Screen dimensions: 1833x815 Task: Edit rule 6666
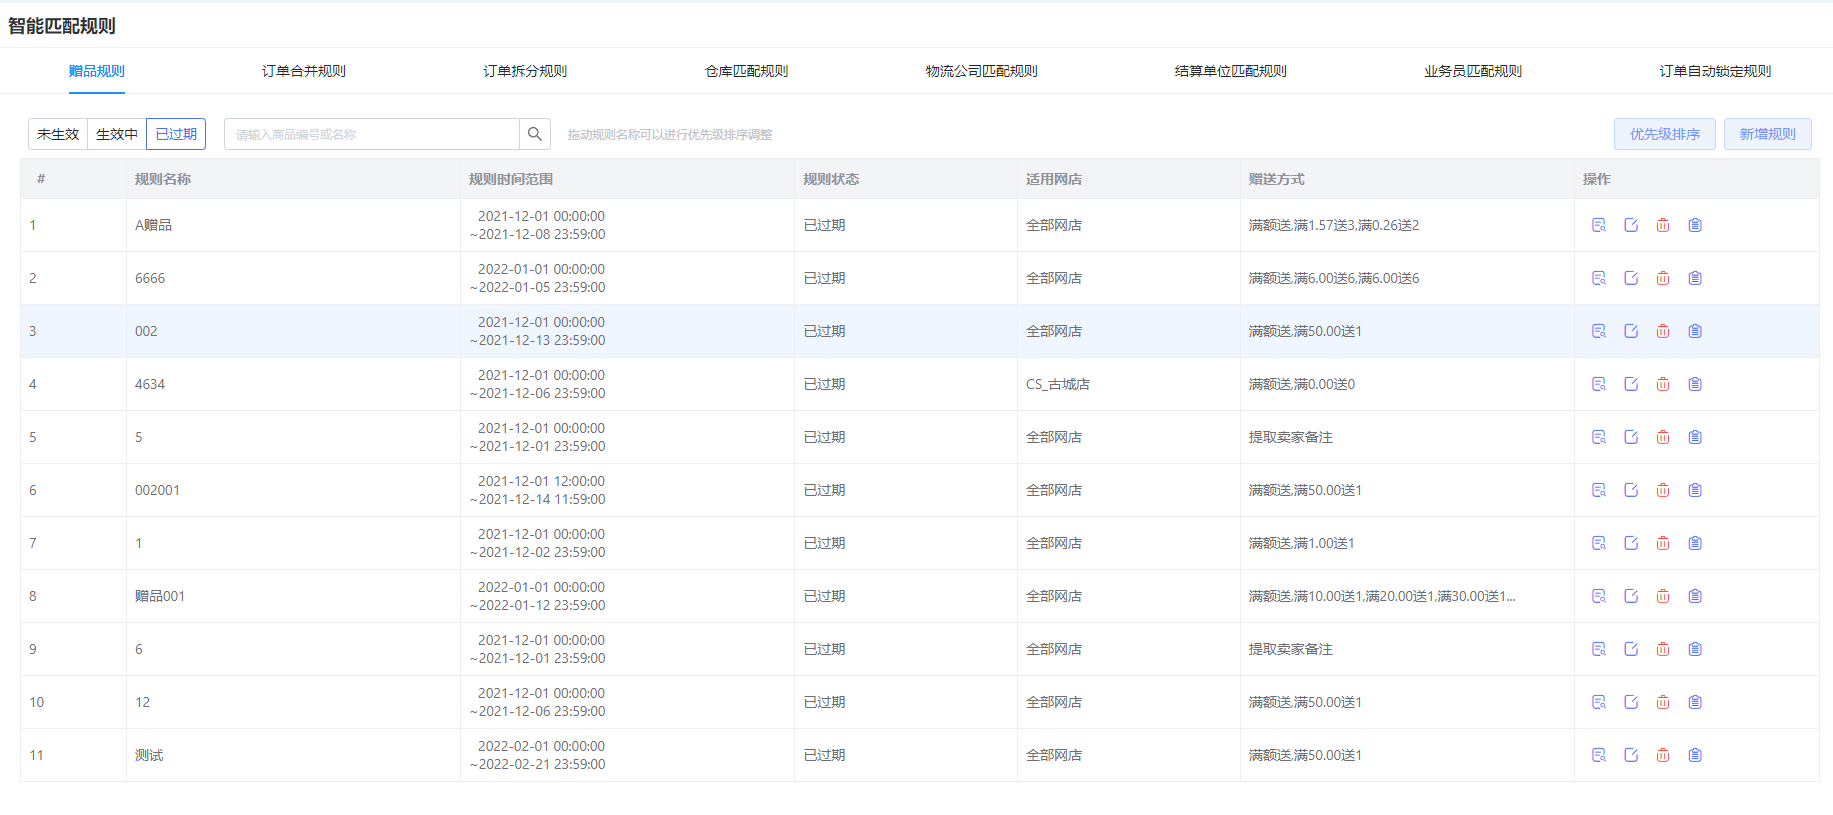[1631, 278]
